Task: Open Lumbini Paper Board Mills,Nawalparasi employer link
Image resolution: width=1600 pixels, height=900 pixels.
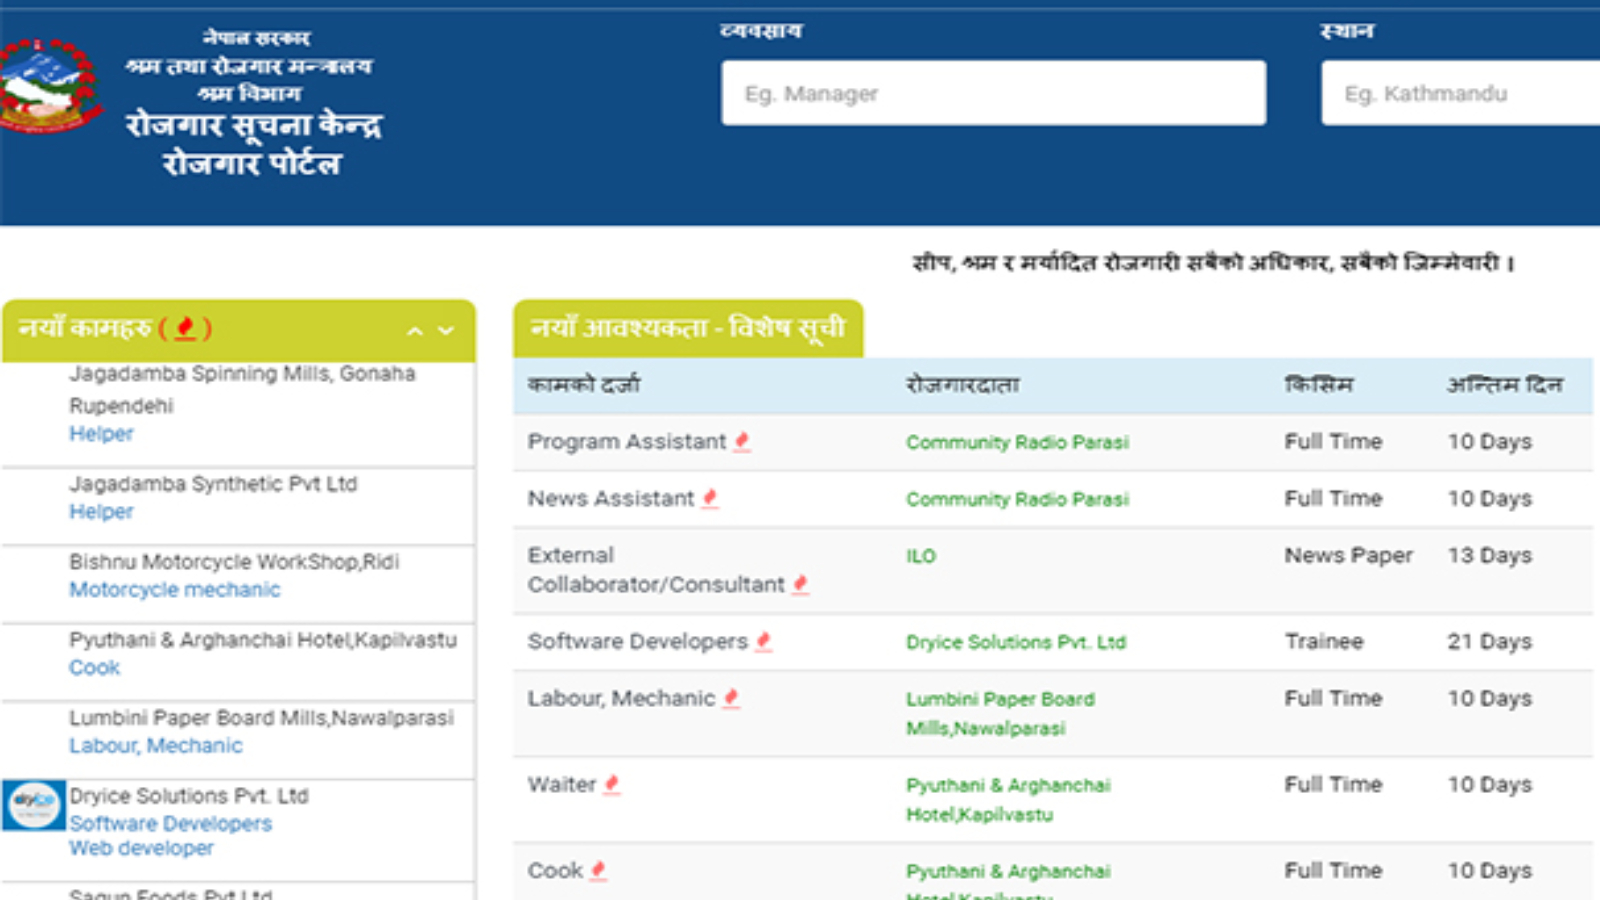Action: point(1000,713)
